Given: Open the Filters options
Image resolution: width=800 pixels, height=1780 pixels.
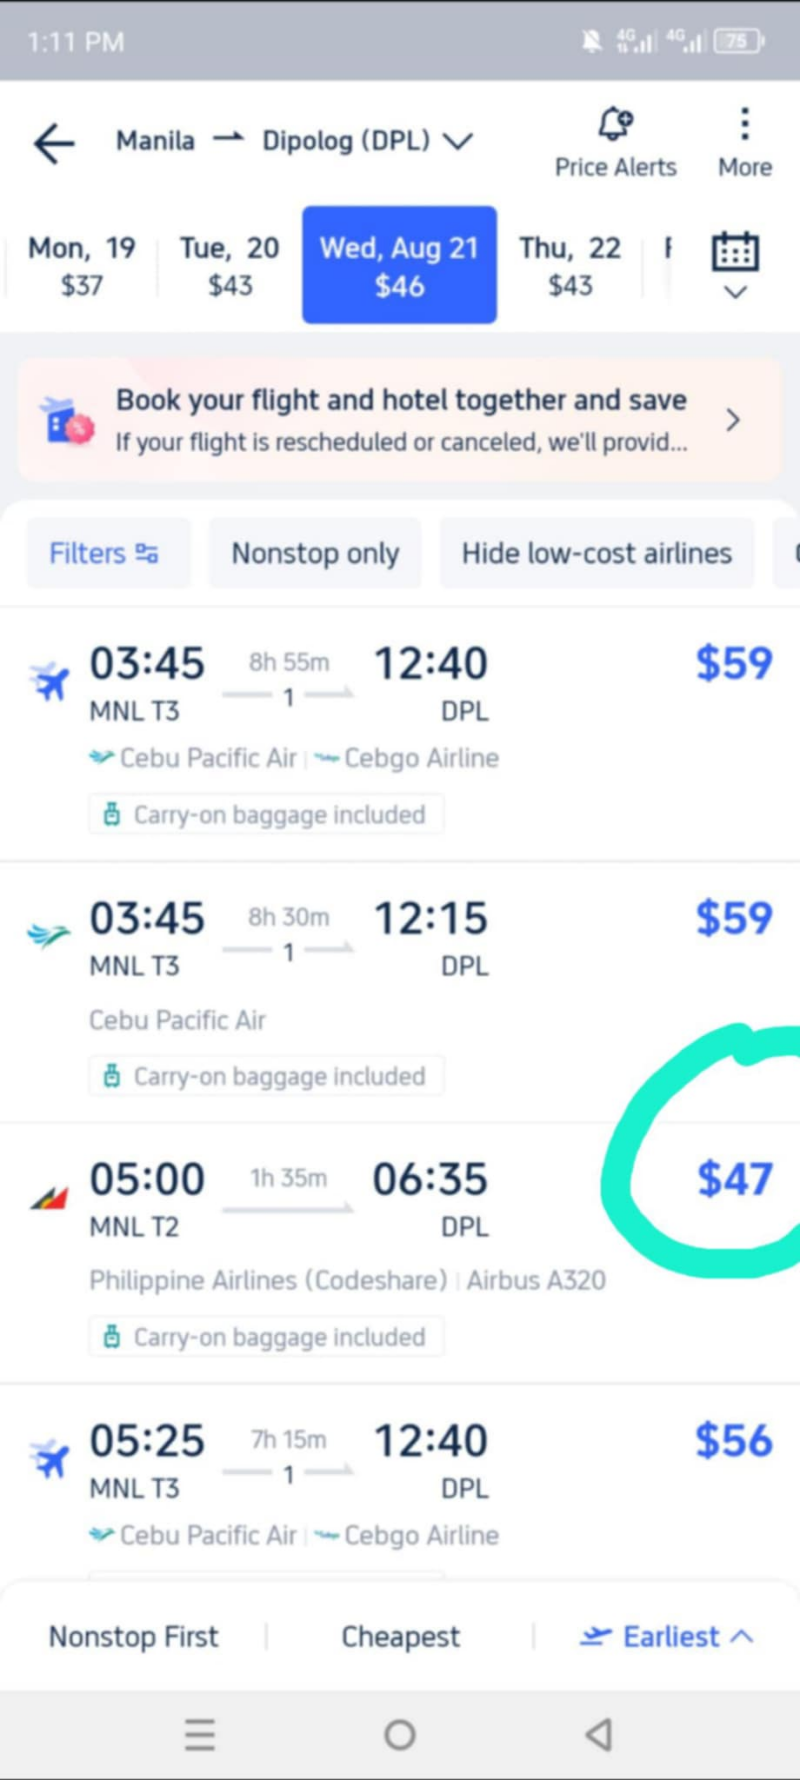Looking at the screenshot, I should 105,553.
